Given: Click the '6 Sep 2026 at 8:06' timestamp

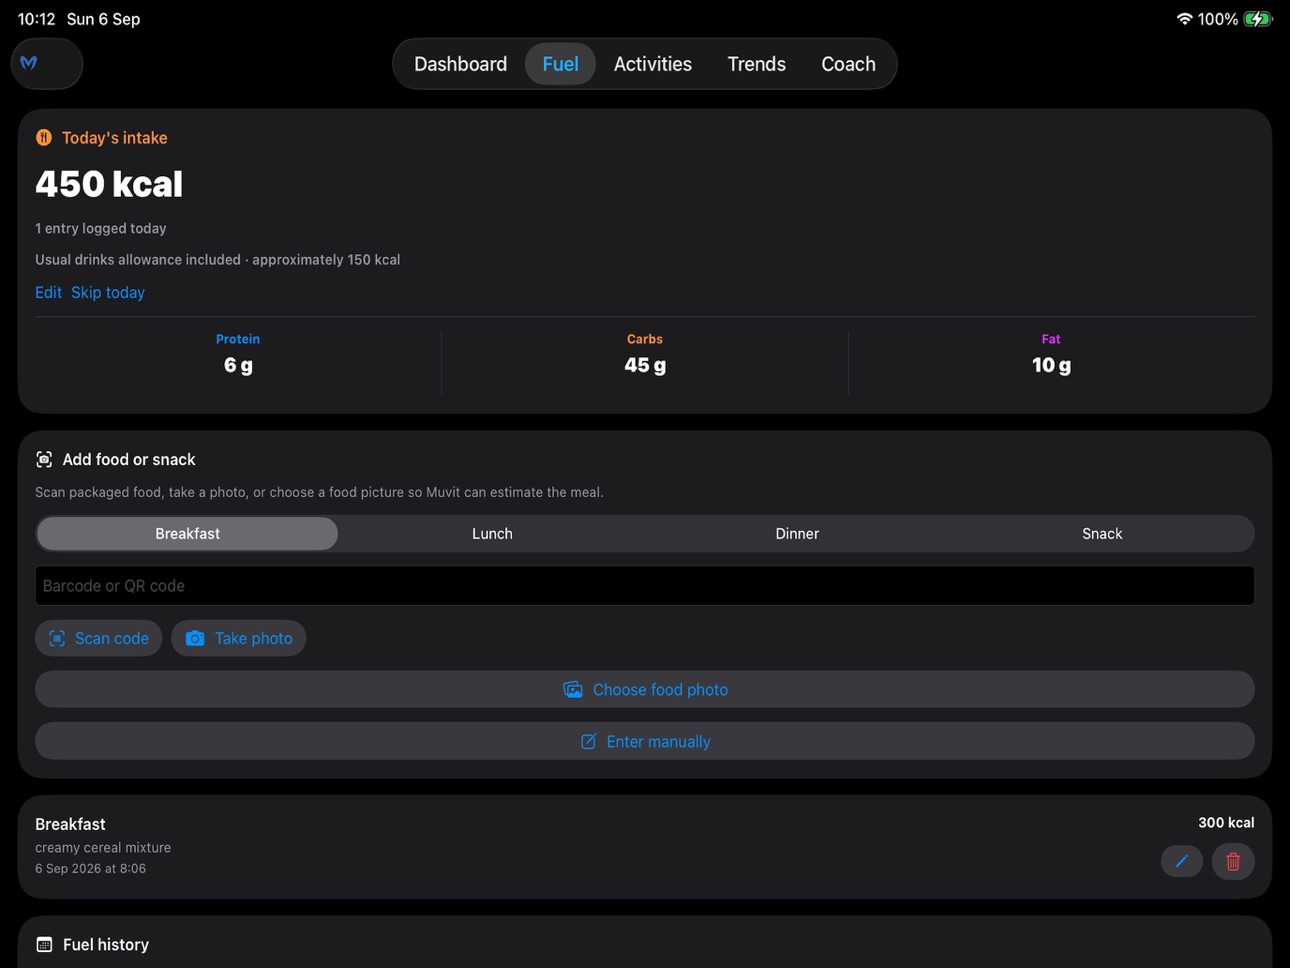Looking at the screenshot, I should (90, 869).
